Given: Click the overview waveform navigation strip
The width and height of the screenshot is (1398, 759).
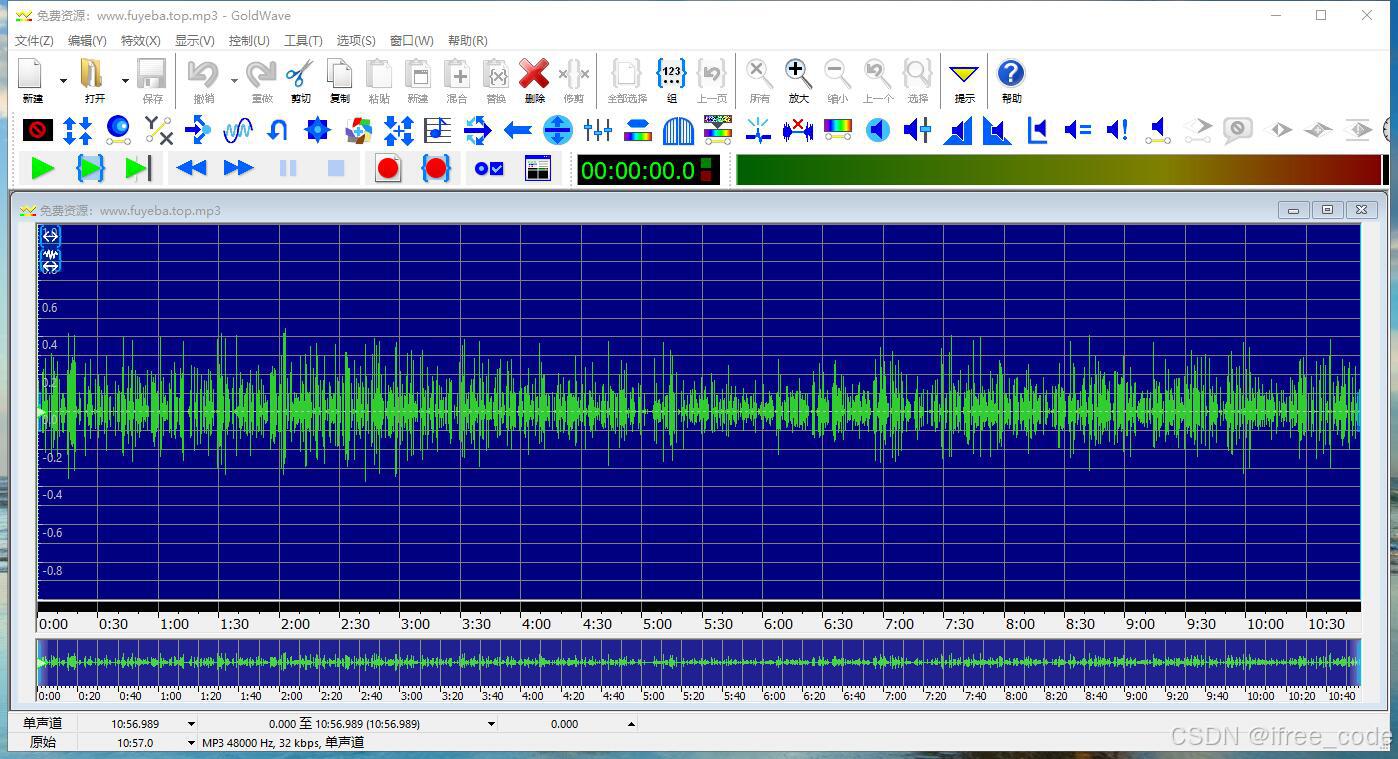Looking at the screenshot, I should pyautogui.click(x=698, y=662).
